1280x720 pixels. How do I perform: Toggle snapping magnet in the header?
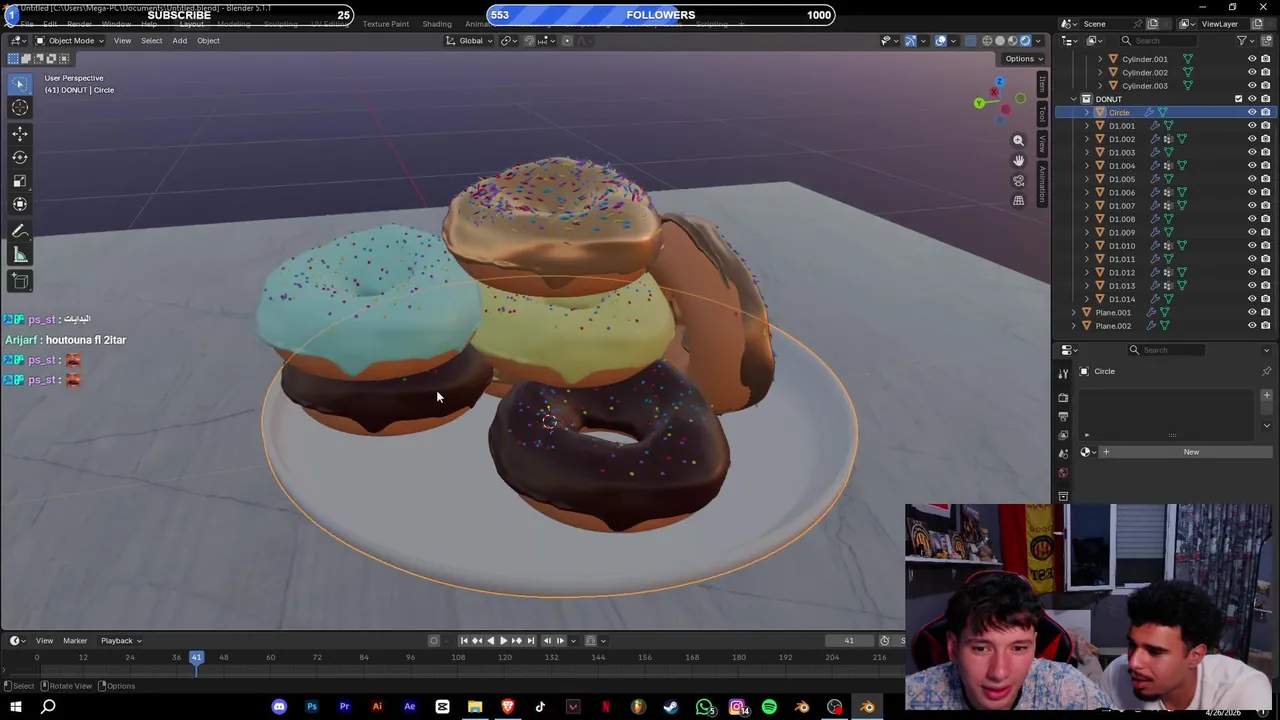pos(529,41)
